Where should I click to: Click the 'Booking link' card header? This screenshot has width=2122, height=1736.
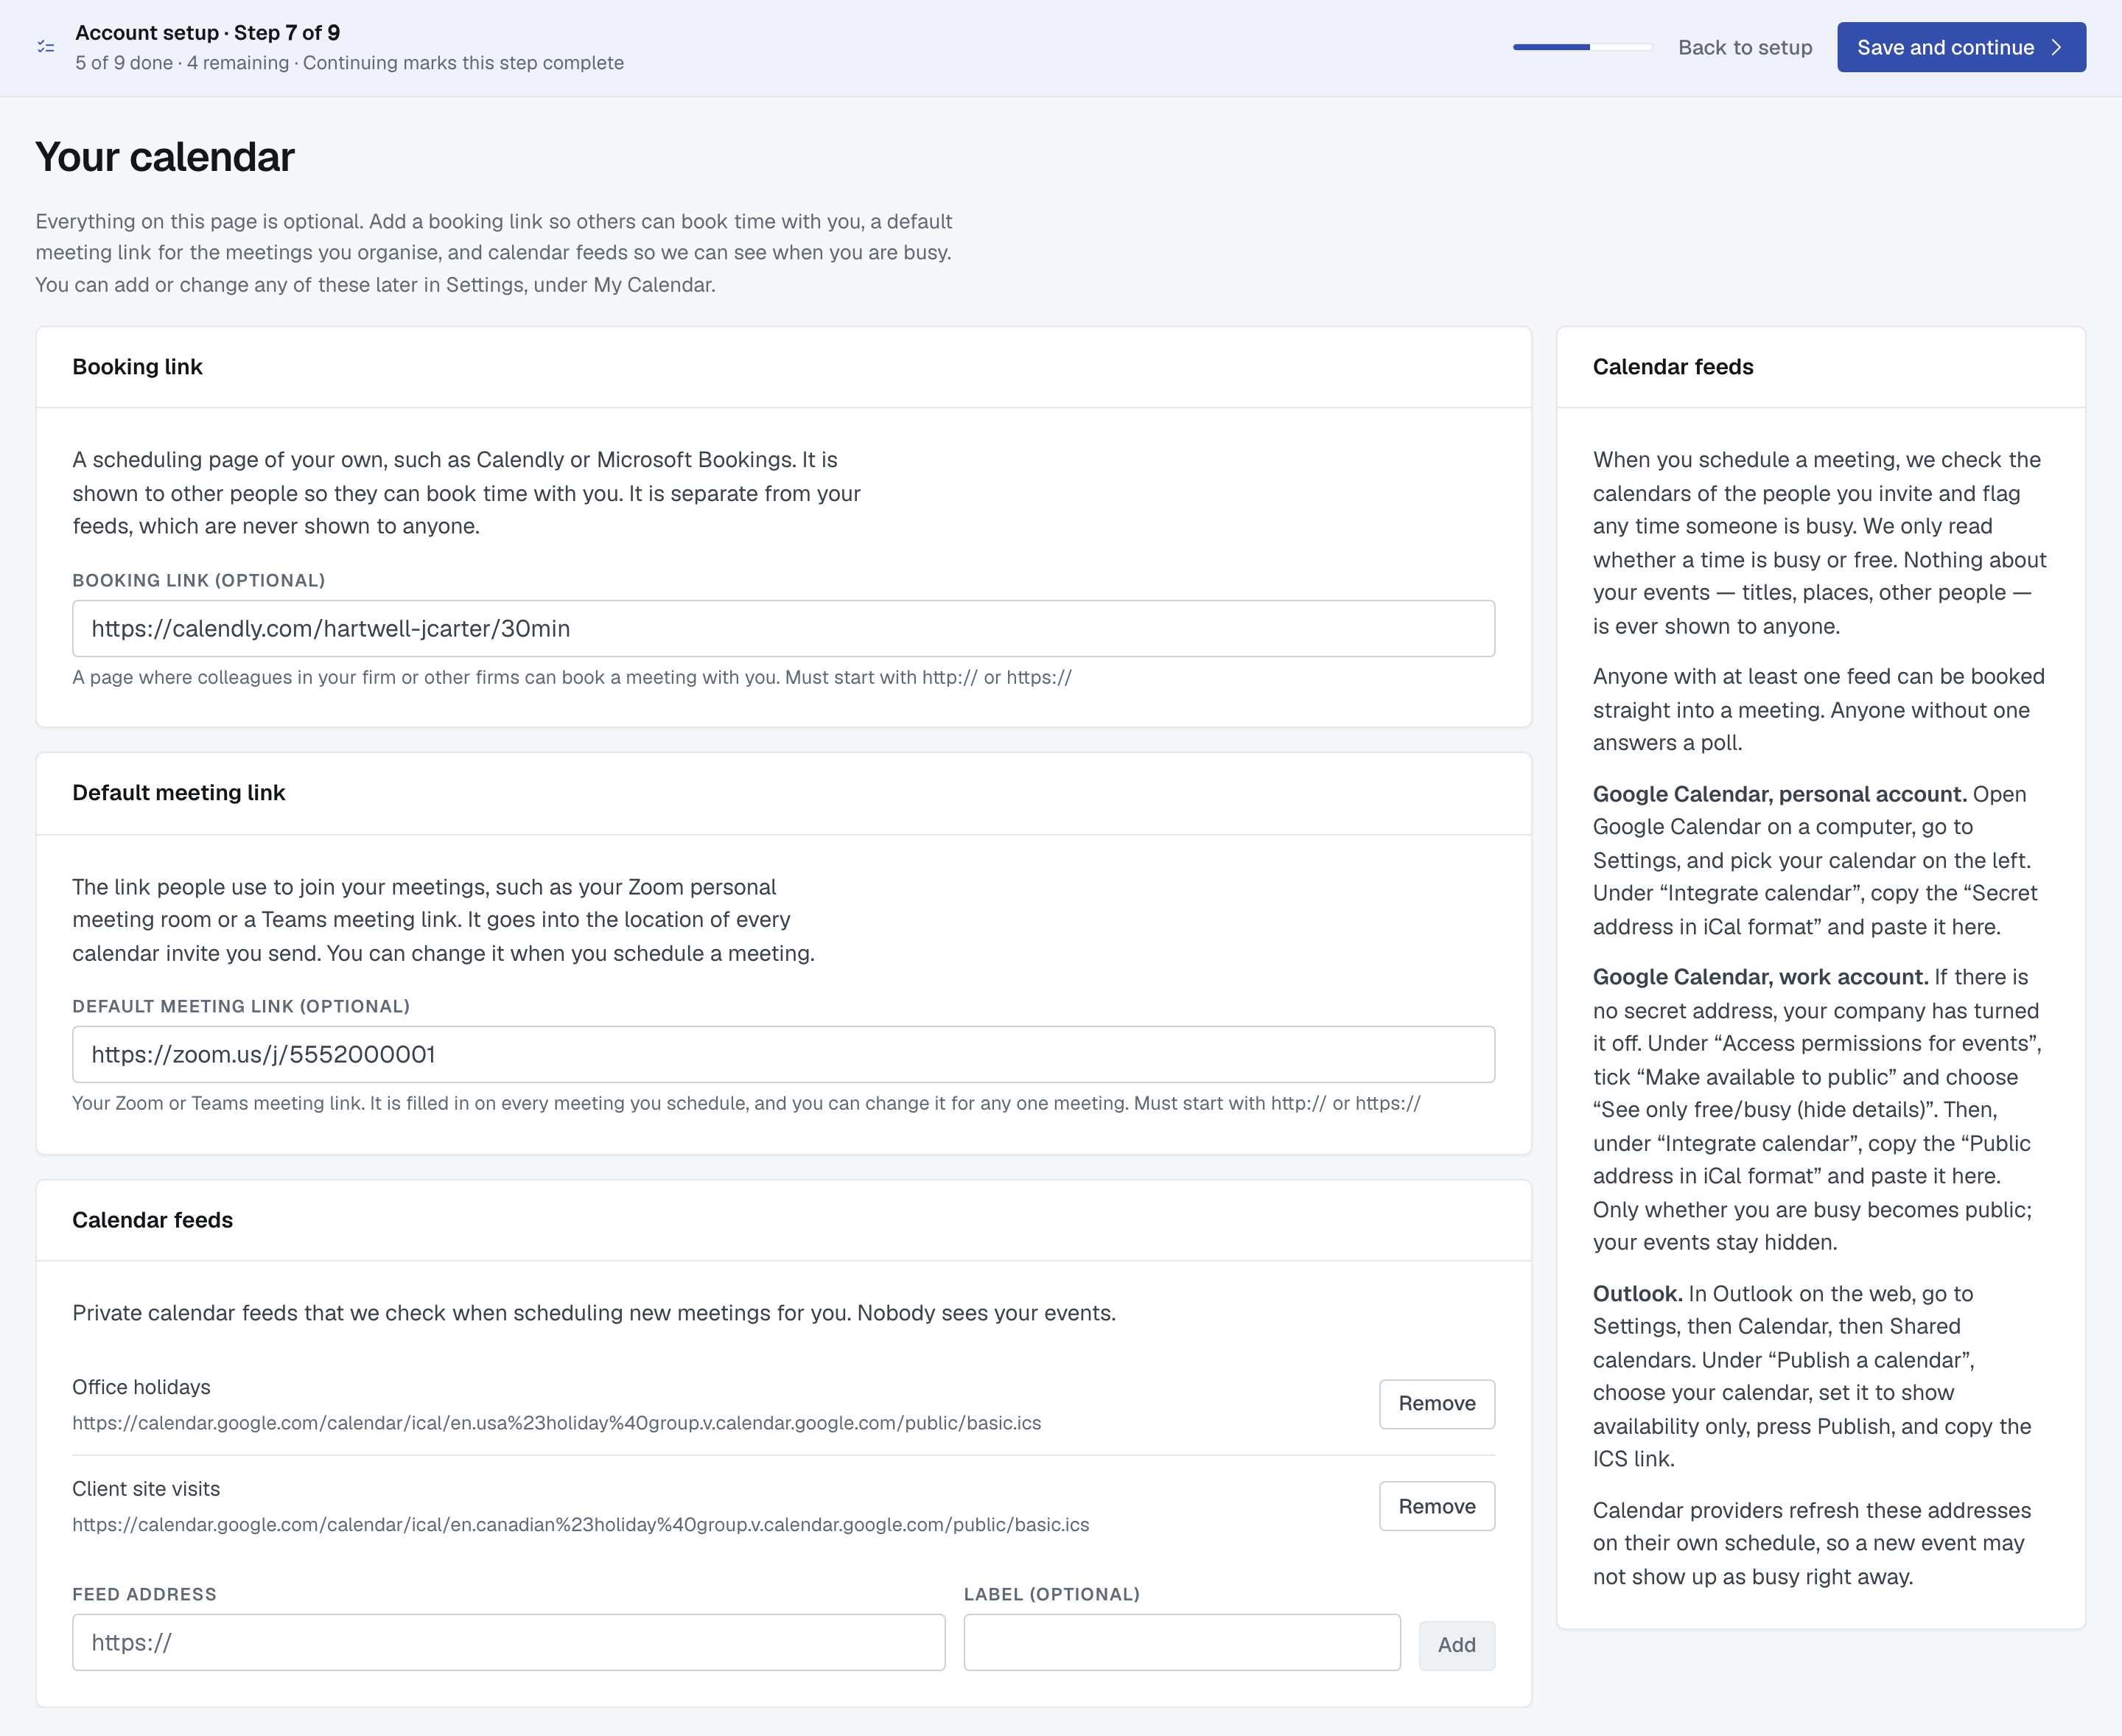pos(137,367)
